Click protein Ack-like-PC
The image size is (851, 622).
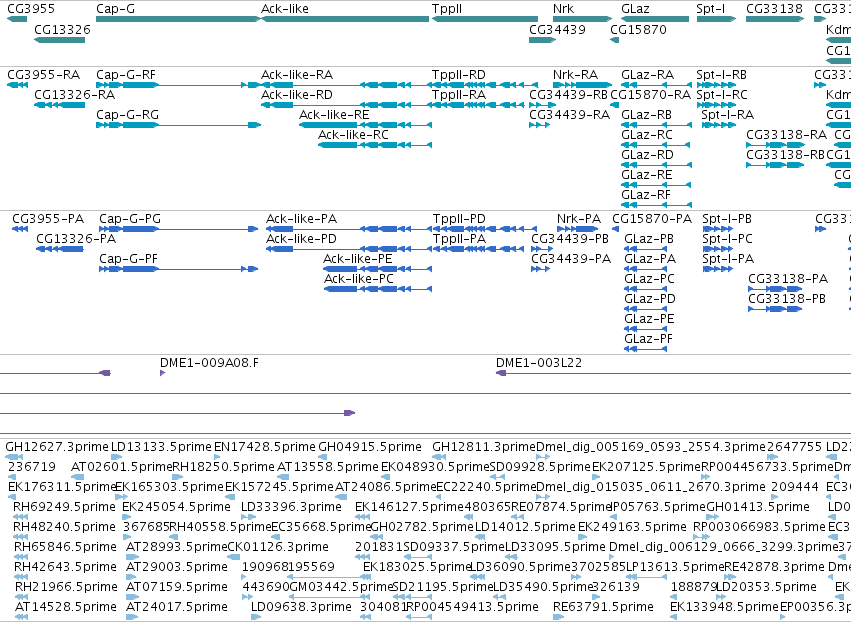378,289
